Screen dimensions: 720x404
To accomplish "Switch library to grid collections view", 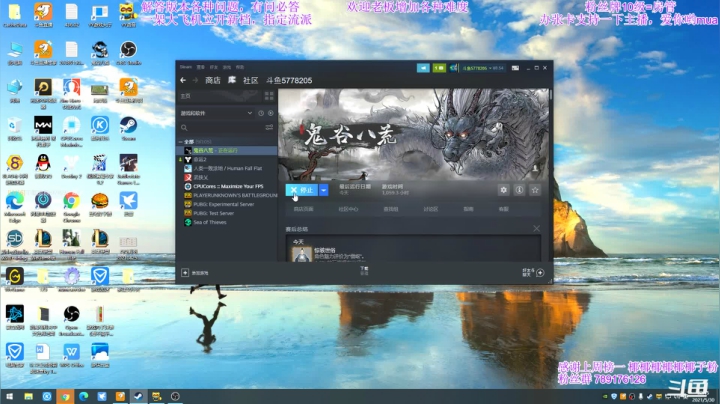I will pos(269,96).
